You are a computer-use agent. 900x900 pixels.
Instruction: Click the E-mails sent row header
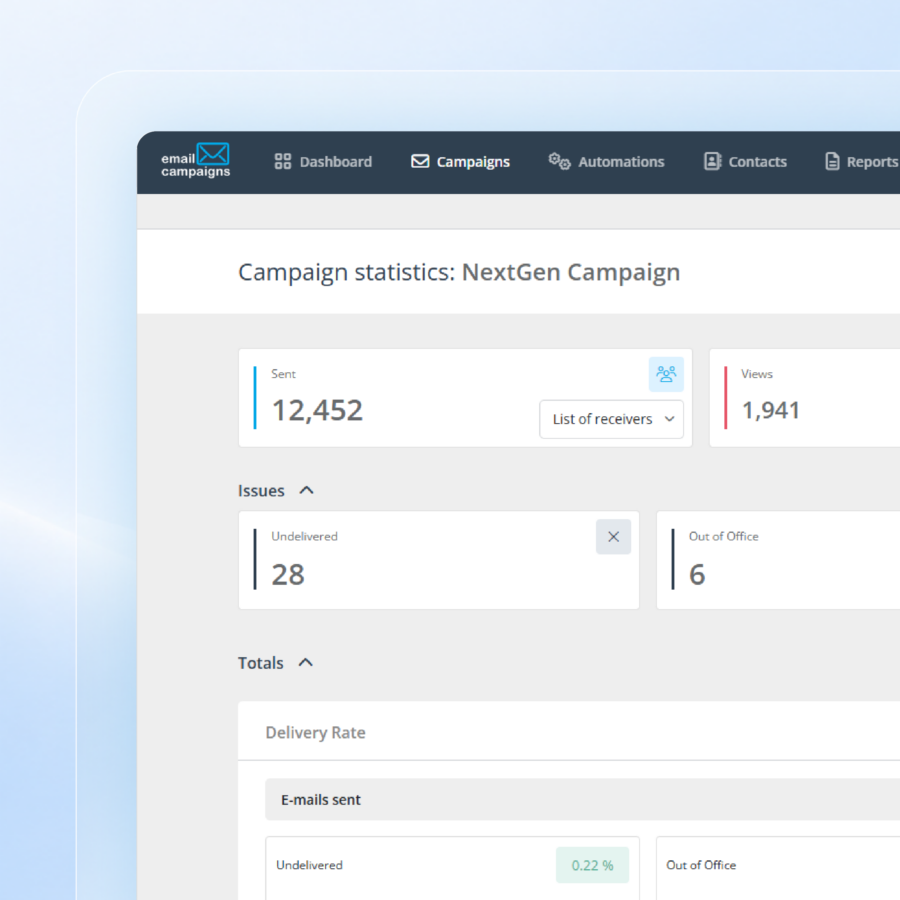click(x=582, y=800)
